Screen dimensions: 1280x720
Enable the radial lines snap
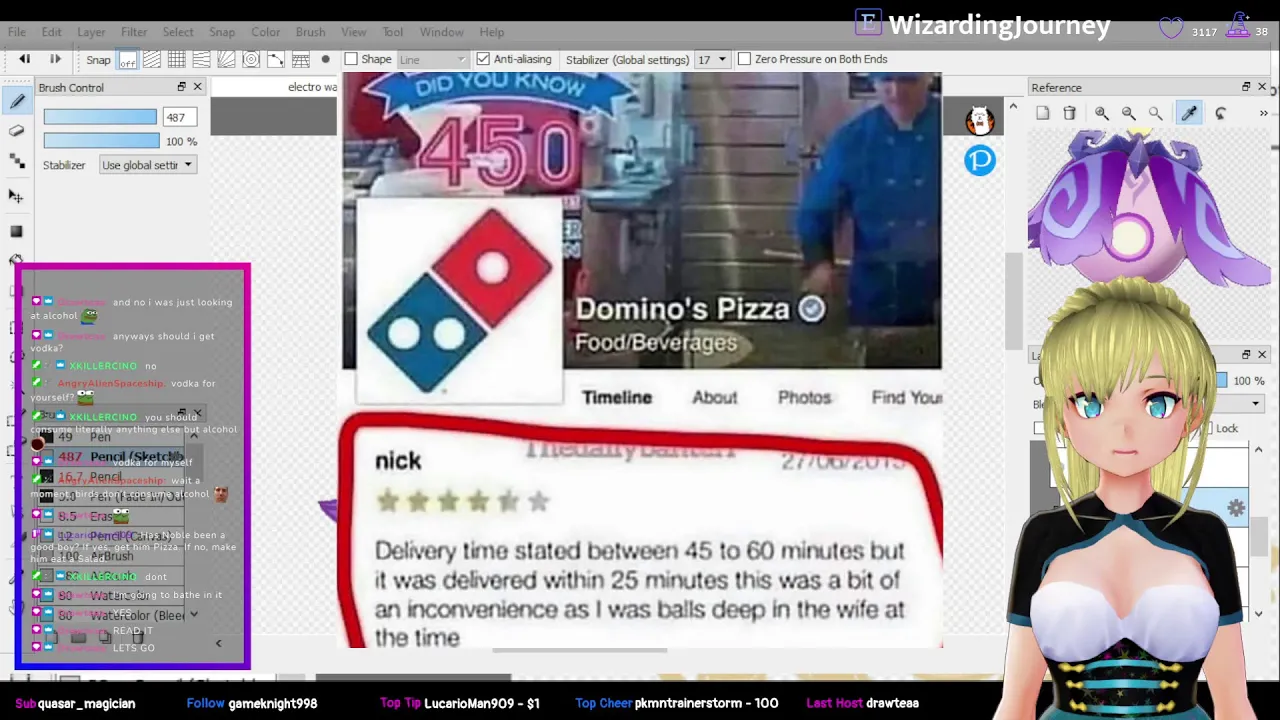[226, 60]
